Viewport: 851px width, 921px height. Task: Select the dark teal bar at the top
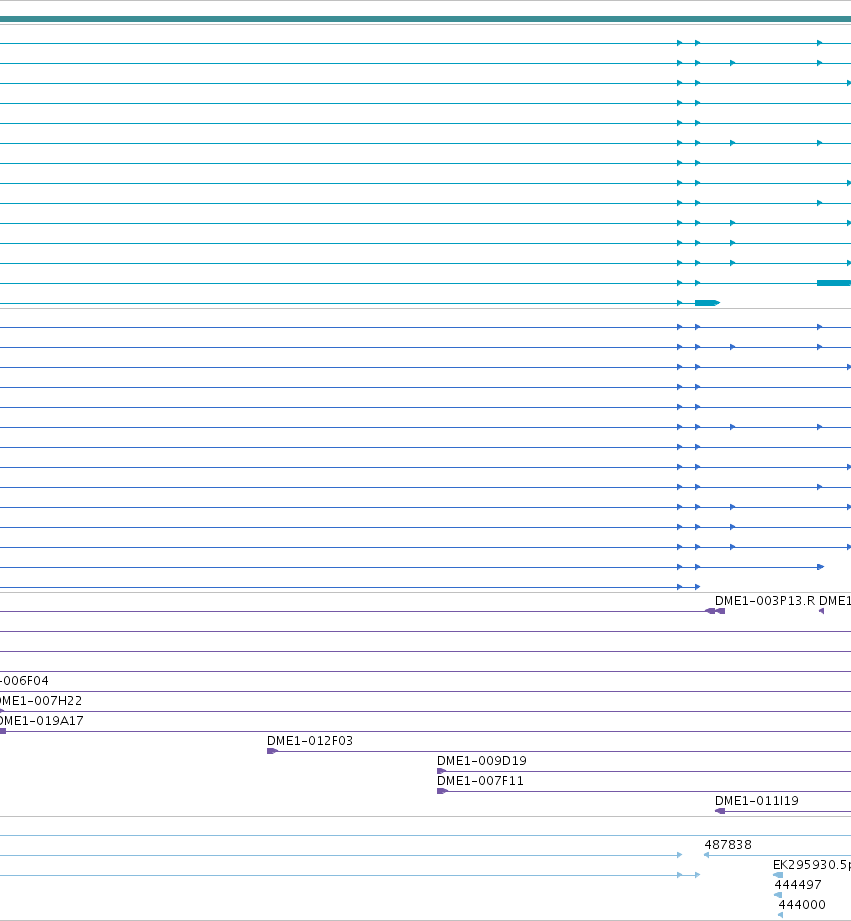[425, 19]
